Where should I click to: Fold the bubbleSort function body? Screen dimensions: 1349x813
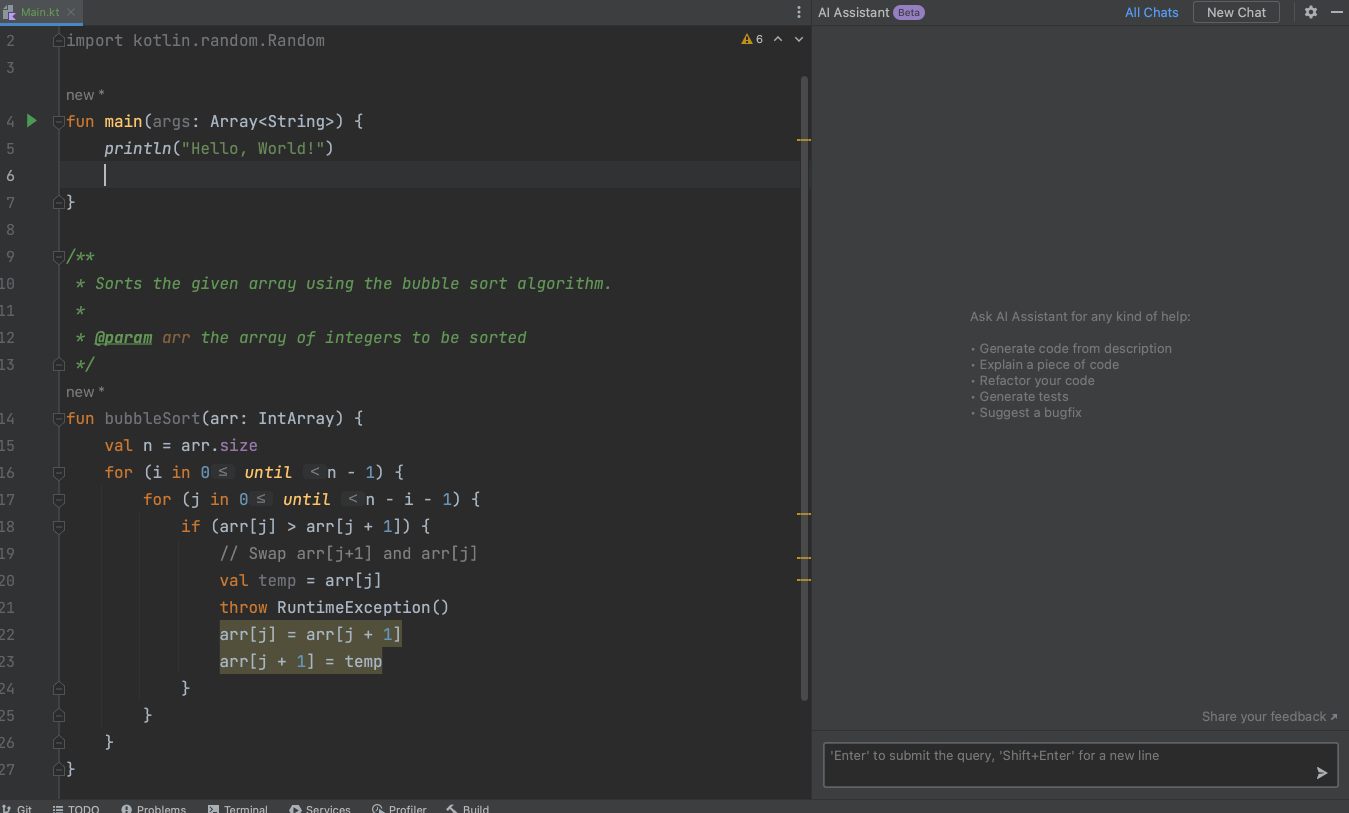point(59,419)
